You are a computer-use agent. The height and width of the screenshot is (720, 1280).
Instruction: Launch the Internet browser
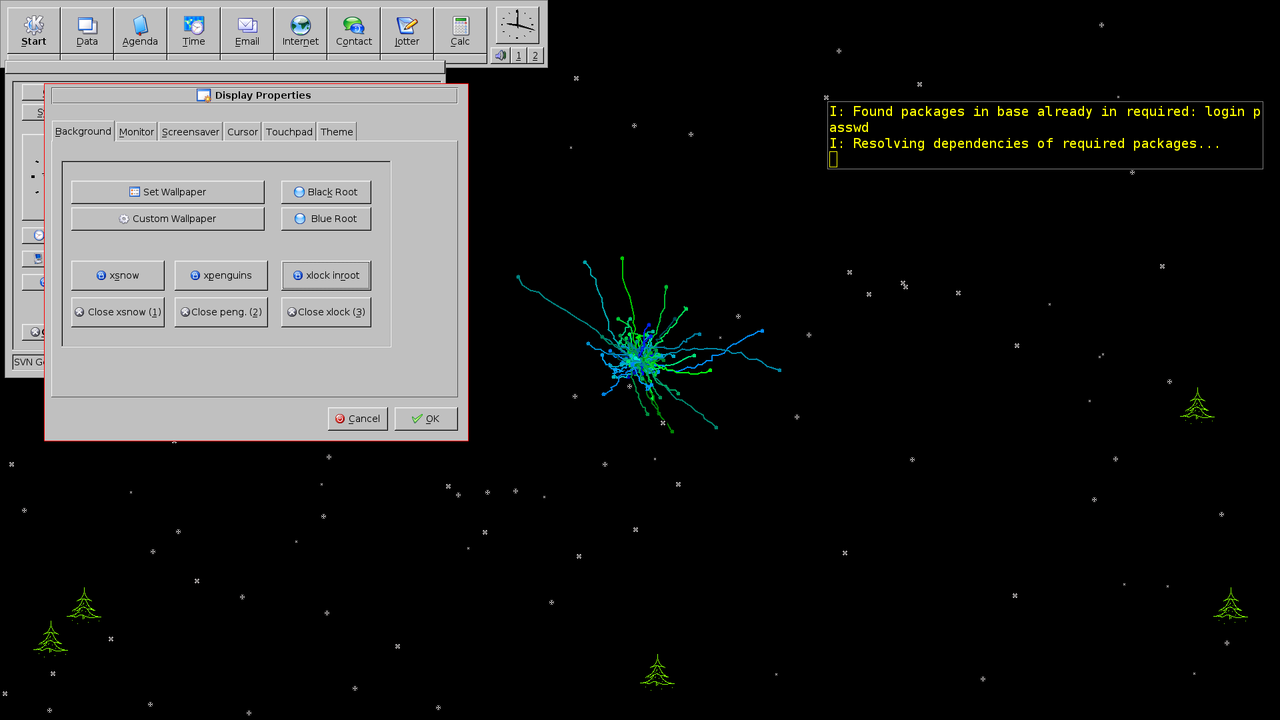pos(300,30)
